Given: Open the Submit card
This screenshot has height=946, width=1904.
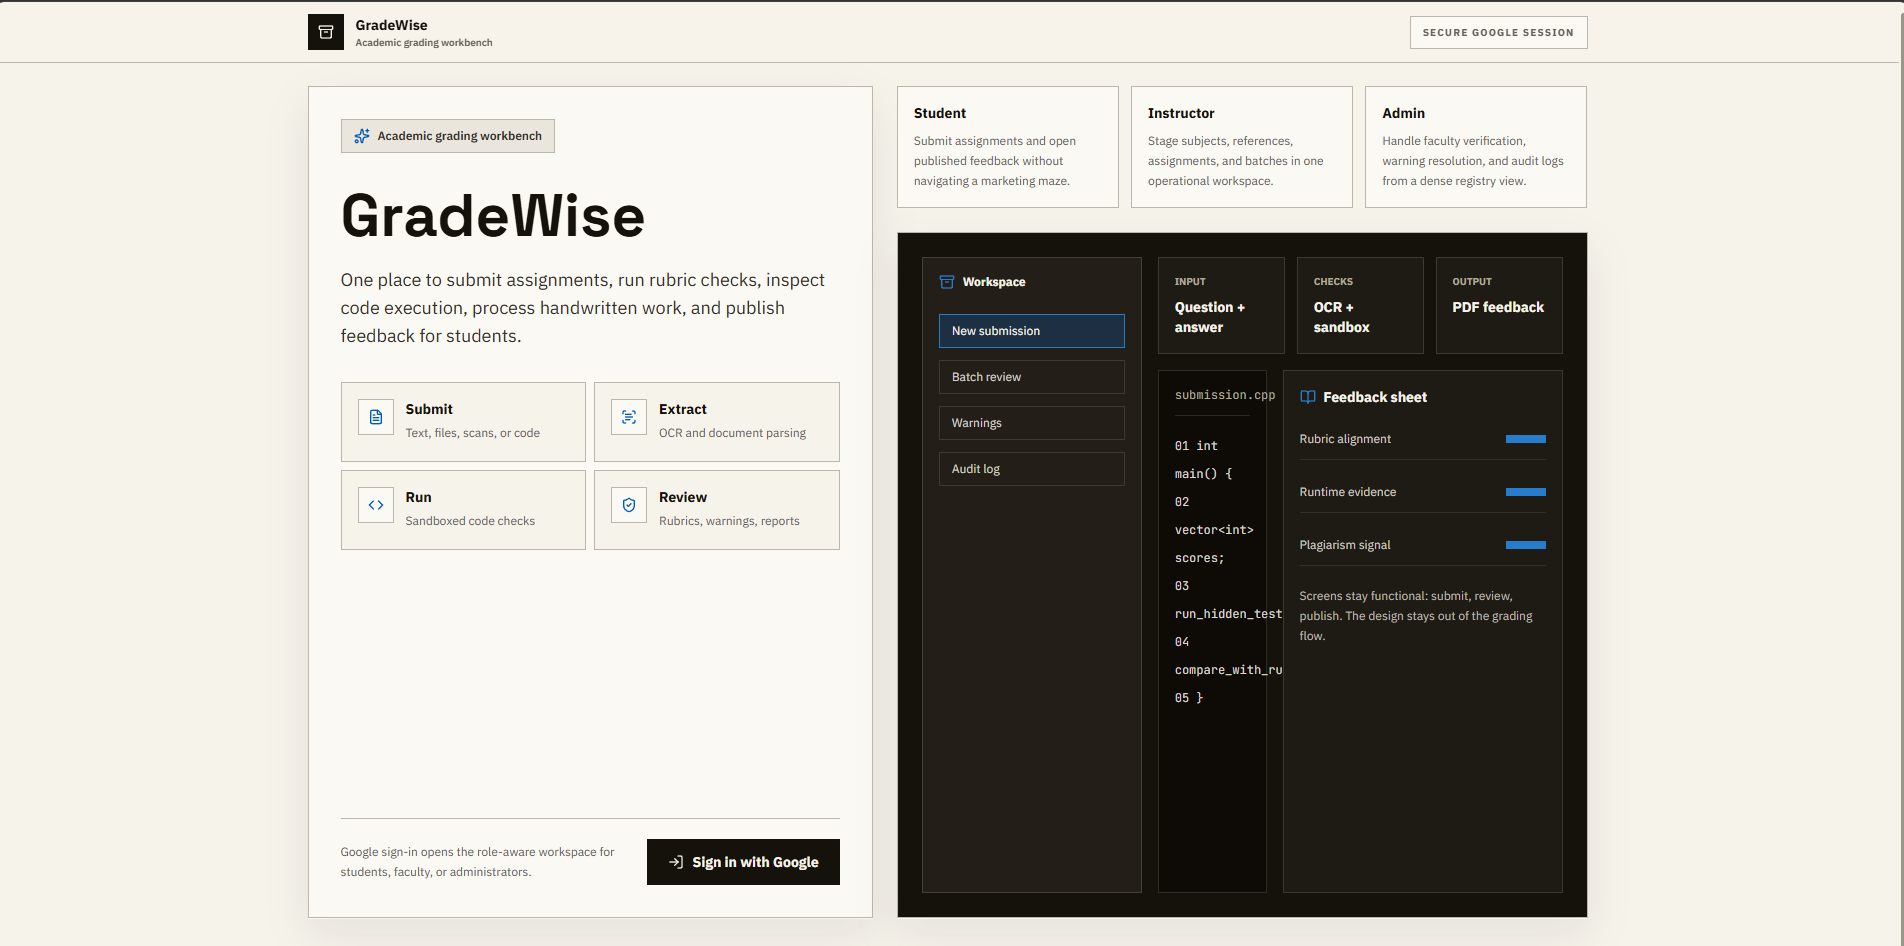Looking at the screenshot, I should pyautogui.click(x=463, y=422).
